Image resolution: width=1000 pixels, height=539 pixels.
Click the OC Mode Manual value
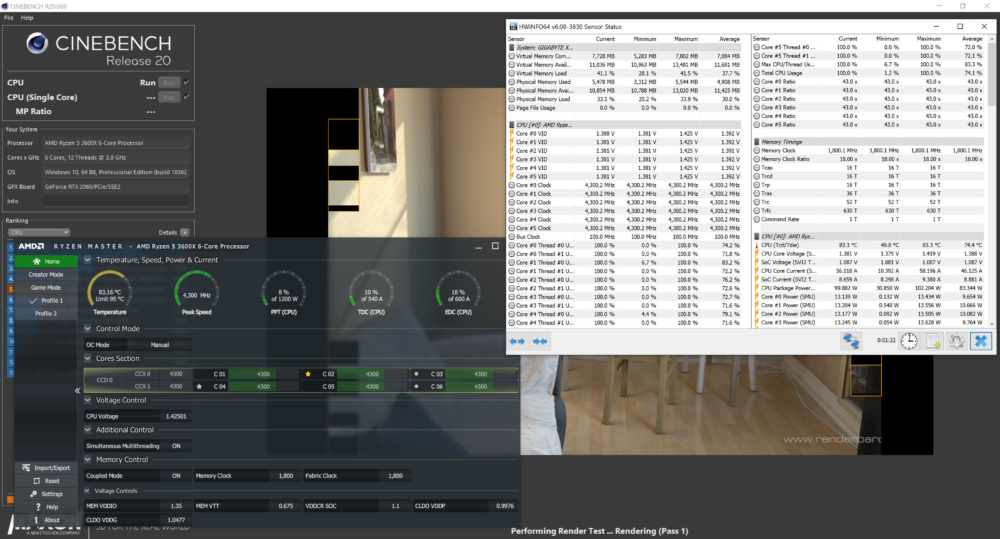click(160, 345)
